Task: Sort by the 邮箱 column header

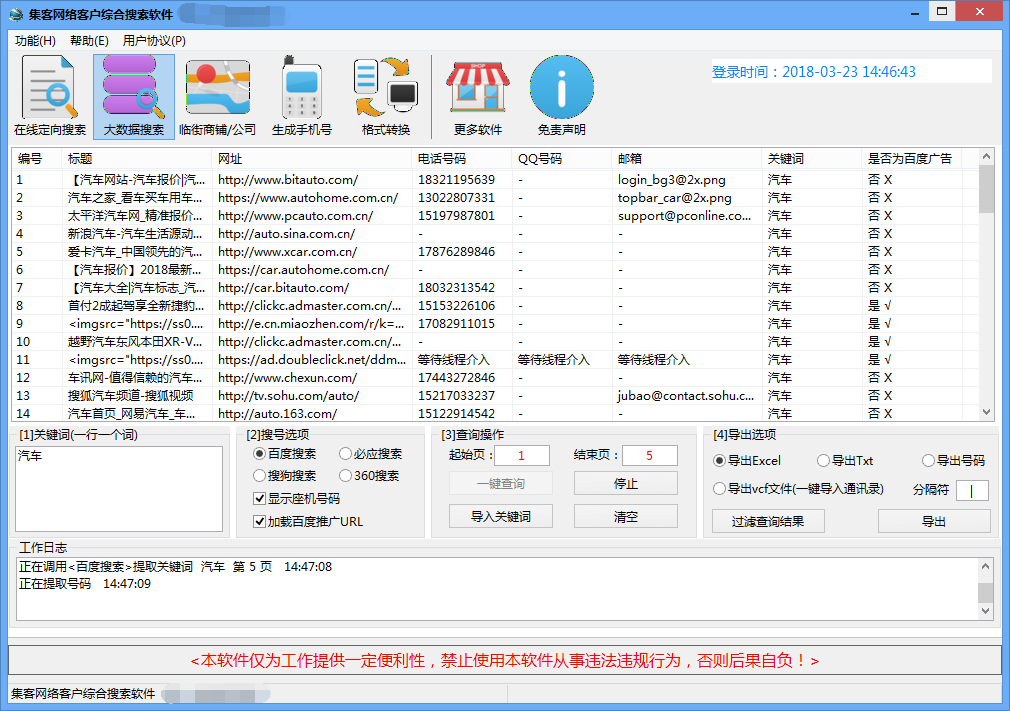Action: click(687, 158)
